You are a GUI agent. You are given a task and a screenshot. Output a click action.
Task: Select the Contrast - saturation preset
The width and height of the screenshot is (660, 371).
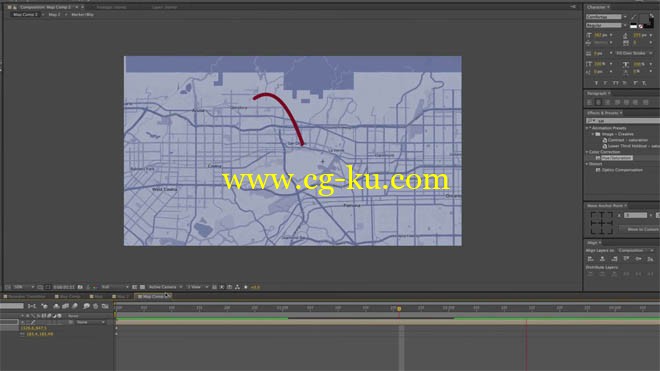click(x=627, y=140)
